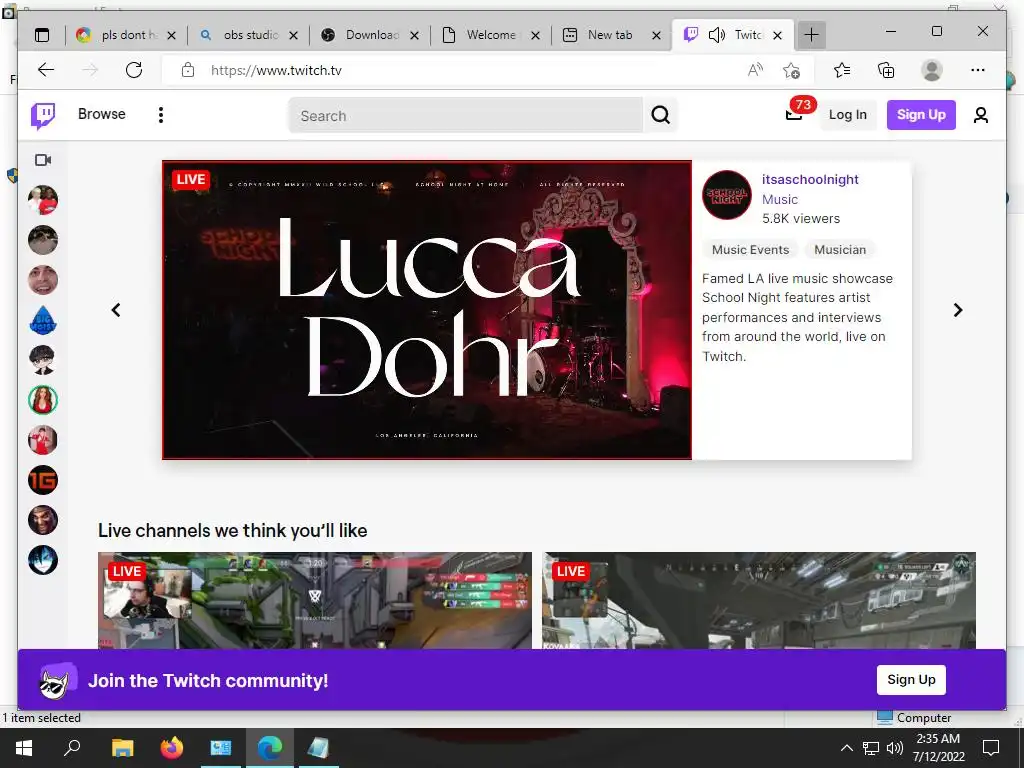The image size is (1024, 768).
Task: Select the Music Events tag
Action: tap(750, 249)
